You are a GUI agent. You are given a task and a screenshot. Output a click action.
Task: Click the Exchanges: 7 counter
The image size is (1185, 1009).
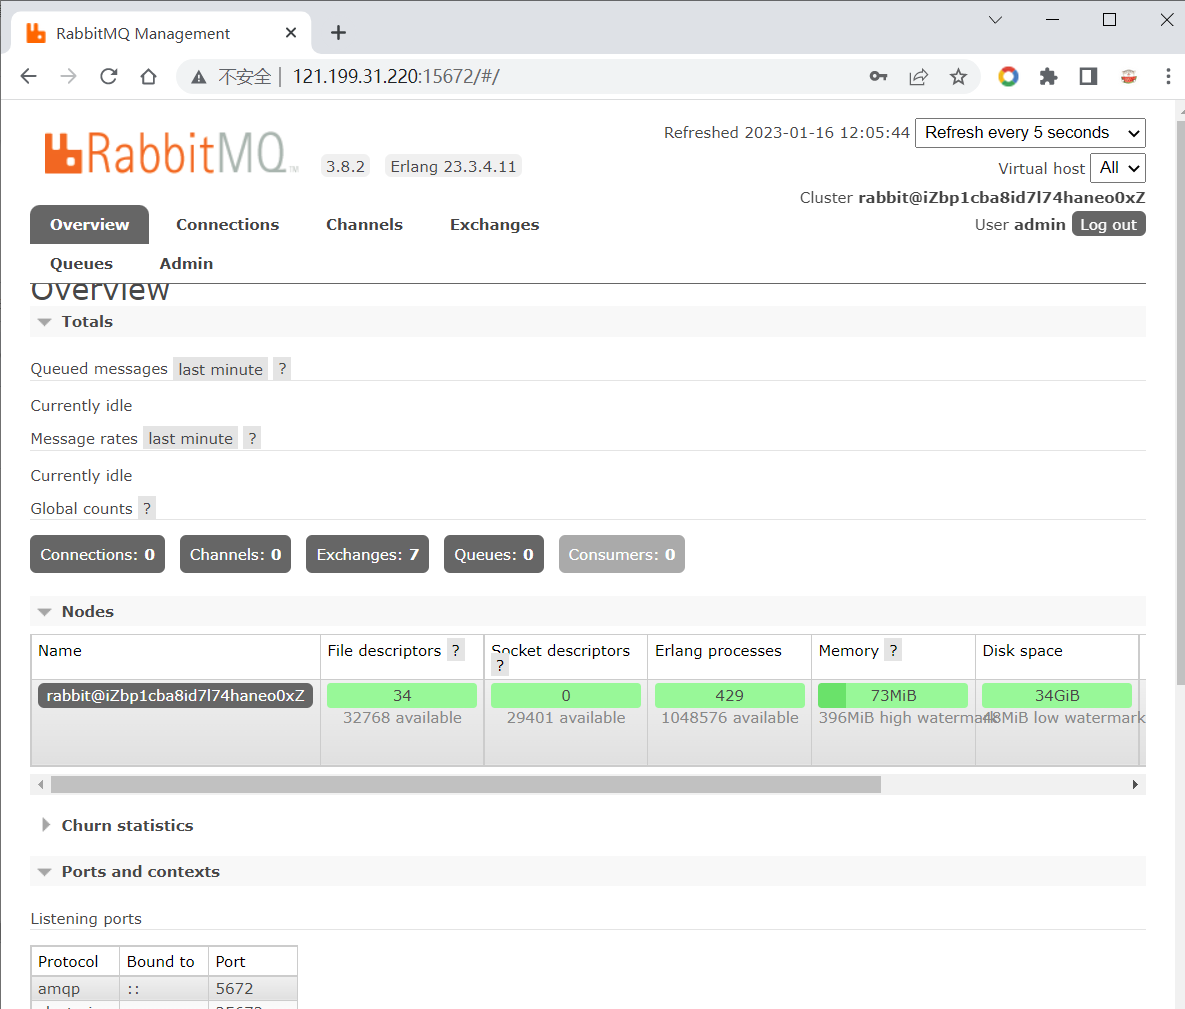[x=367, y=555]
